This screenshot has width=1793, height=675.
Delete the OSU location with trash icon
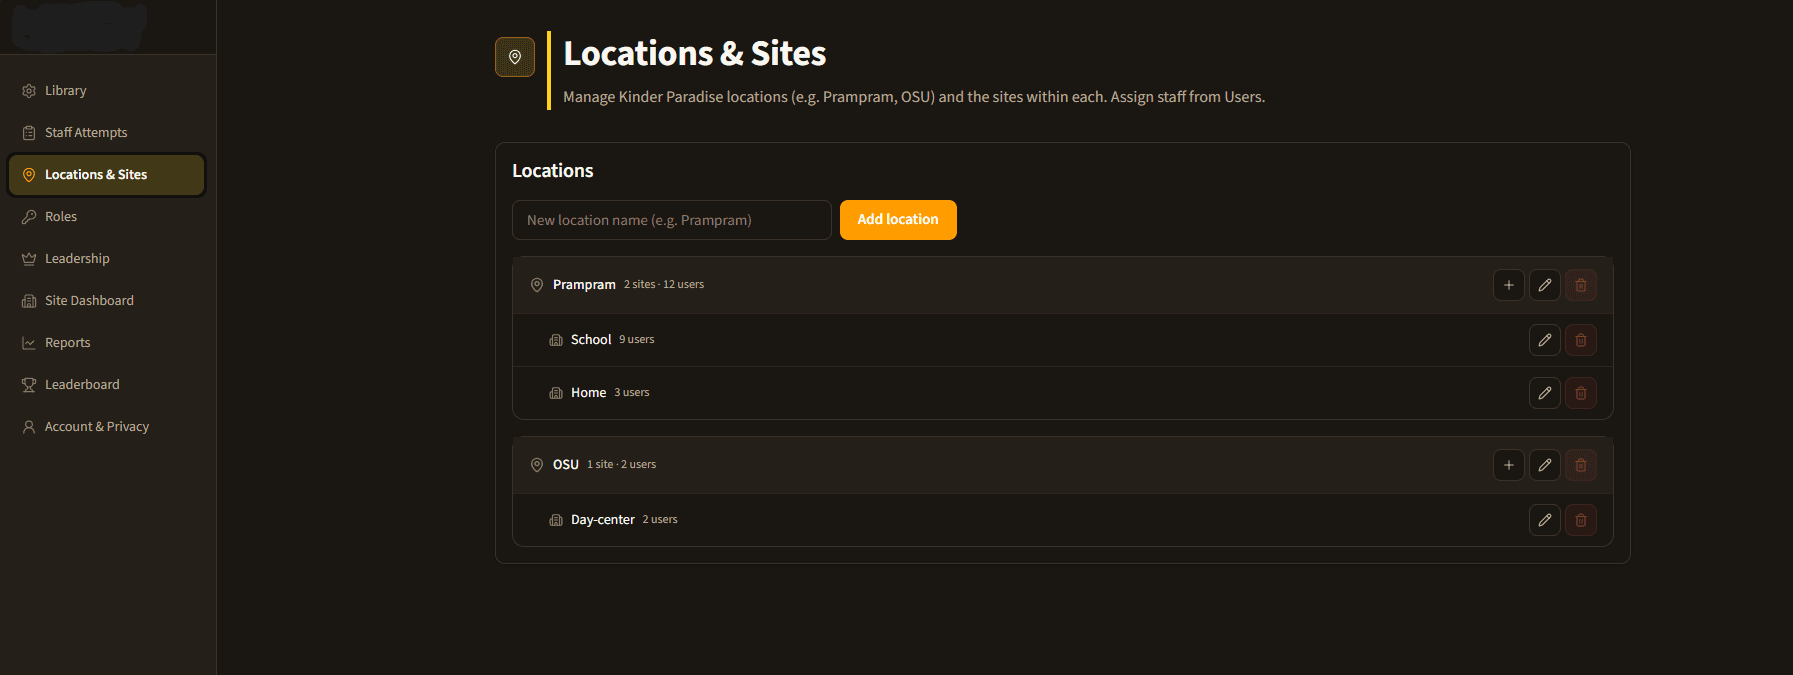tap(1581, 465)
